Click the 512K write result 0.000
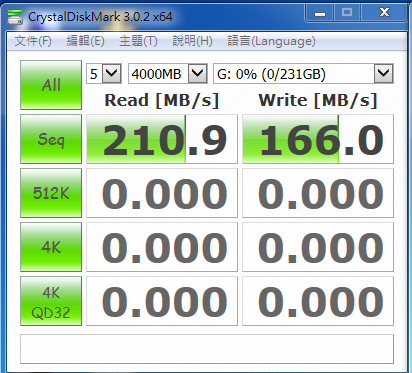The height and width of the screenshot is (373, 412). (x=318, y=193)
